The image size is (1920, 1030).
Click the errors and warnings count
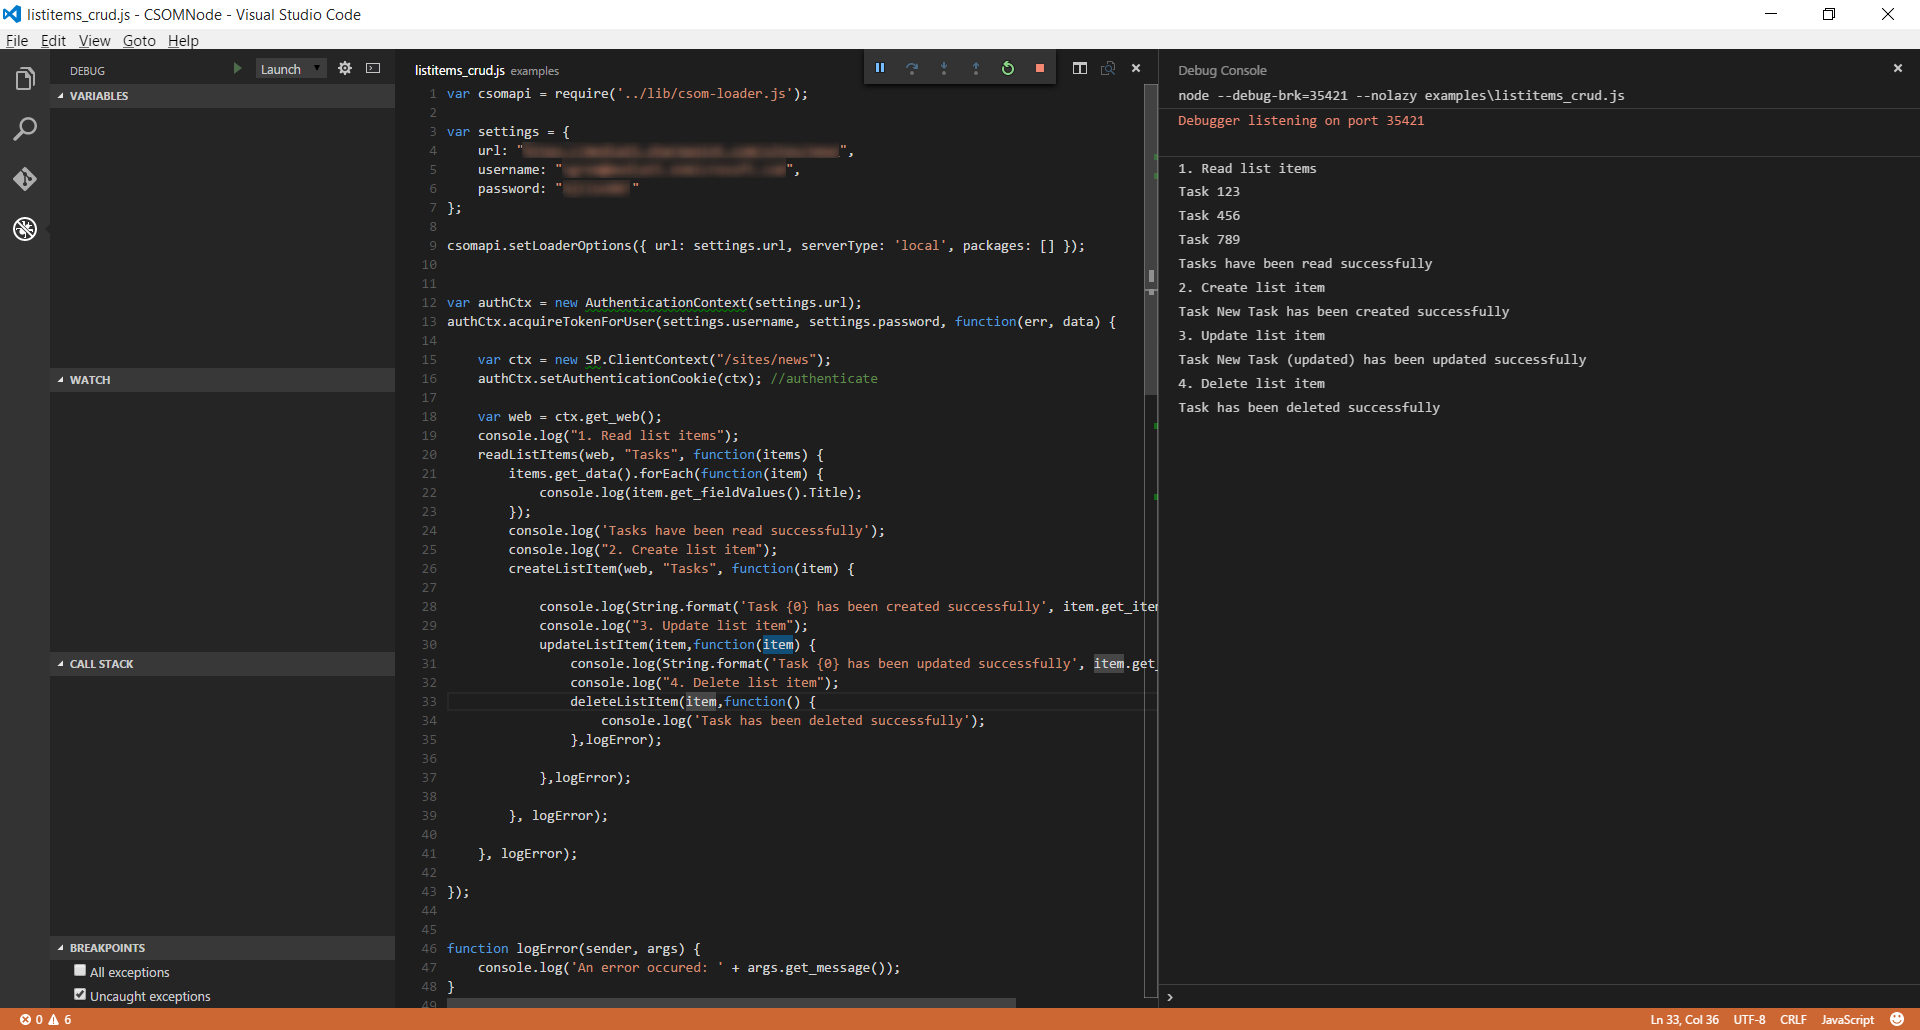pyautogui.click(x=46, y=1020)
